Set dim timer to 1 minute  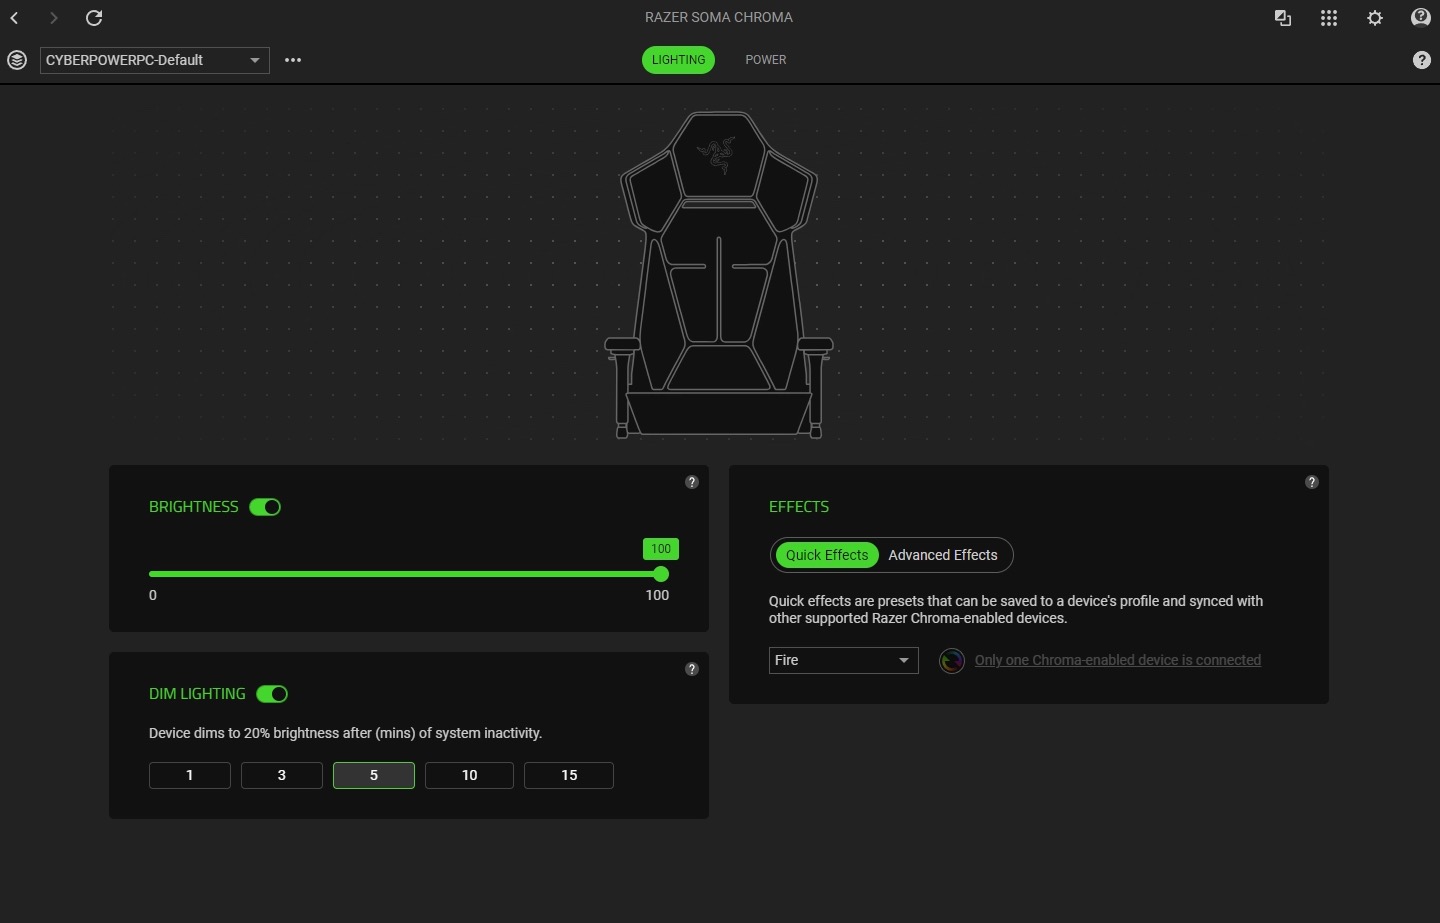pyautogui.click(x=190, y=775)
